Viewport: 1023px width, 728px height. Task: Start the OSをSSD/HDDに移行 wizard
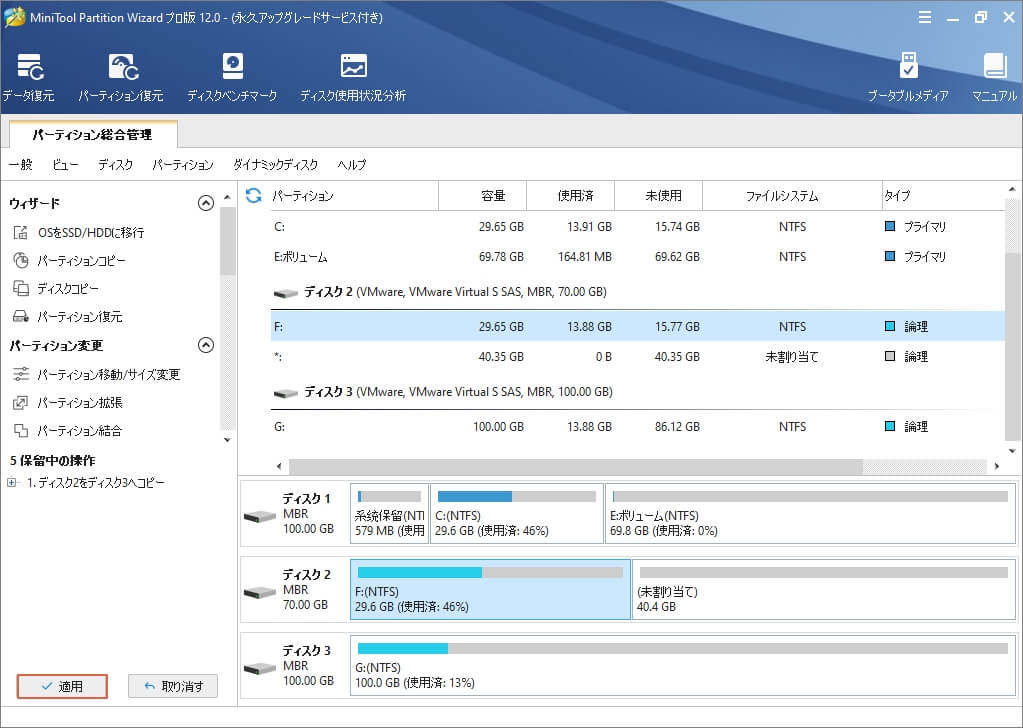(90, 233)
